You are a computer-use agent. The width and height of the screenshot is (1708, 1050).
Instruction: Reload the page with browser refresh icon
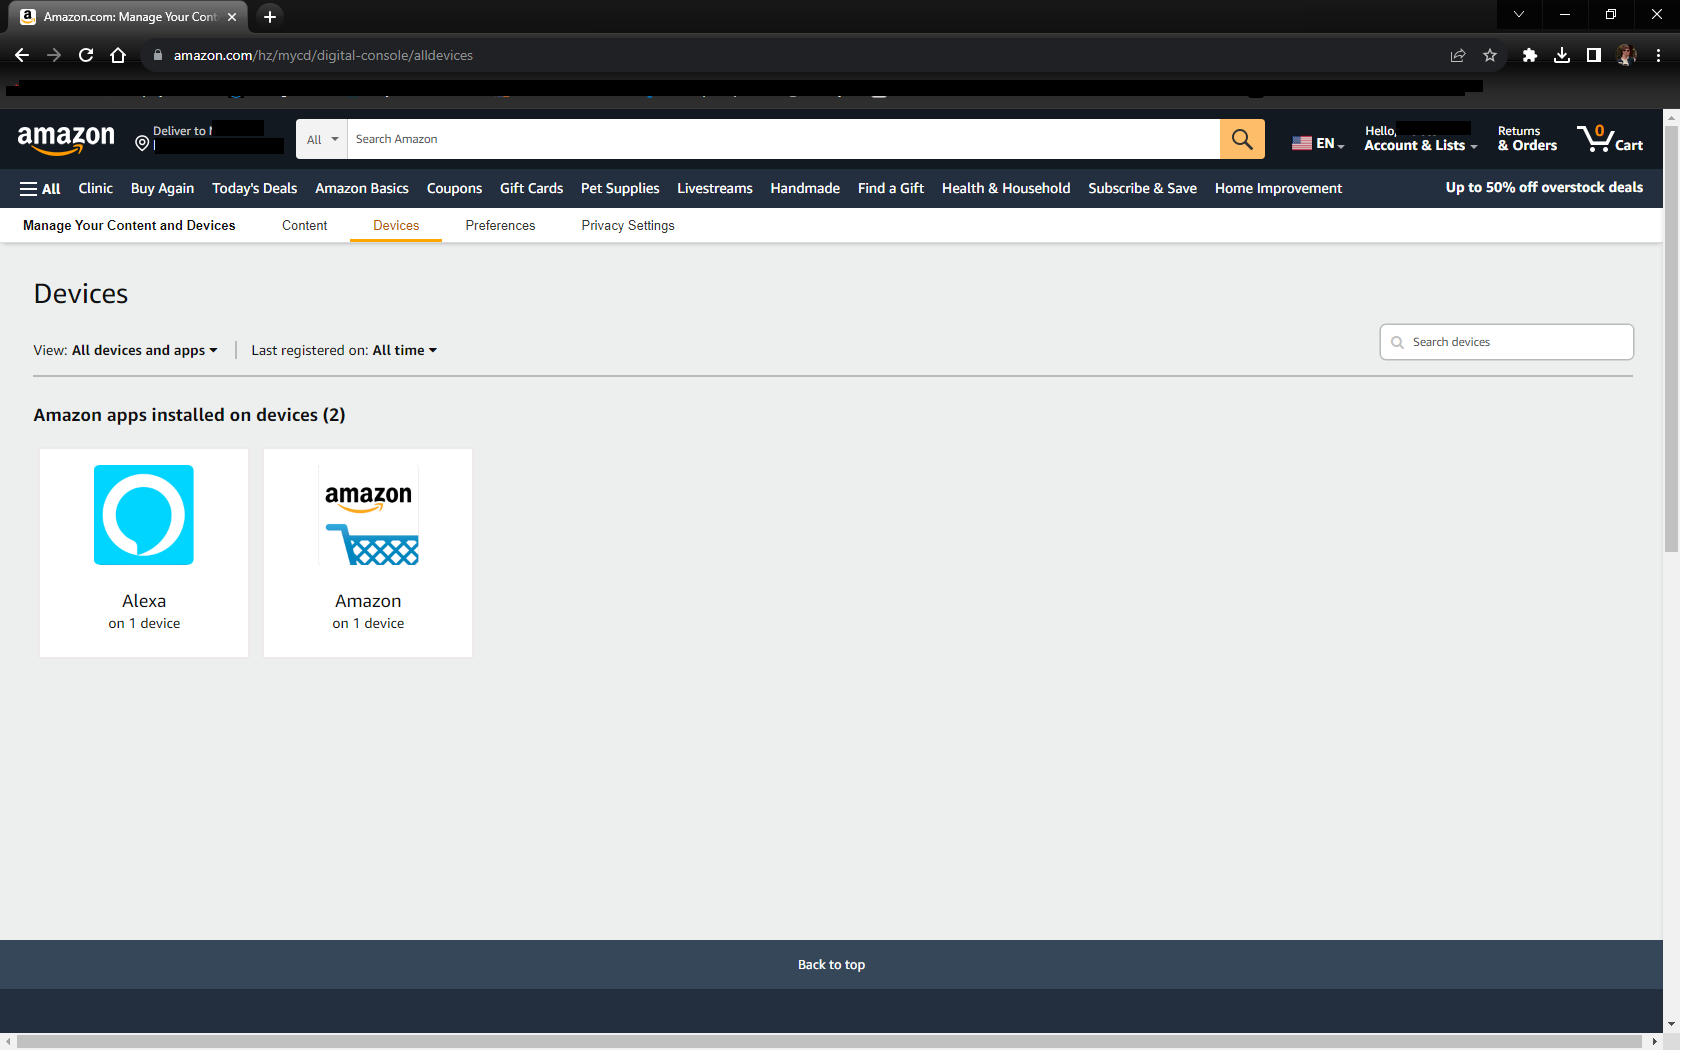pyautogui.click(x=86, y=55)
